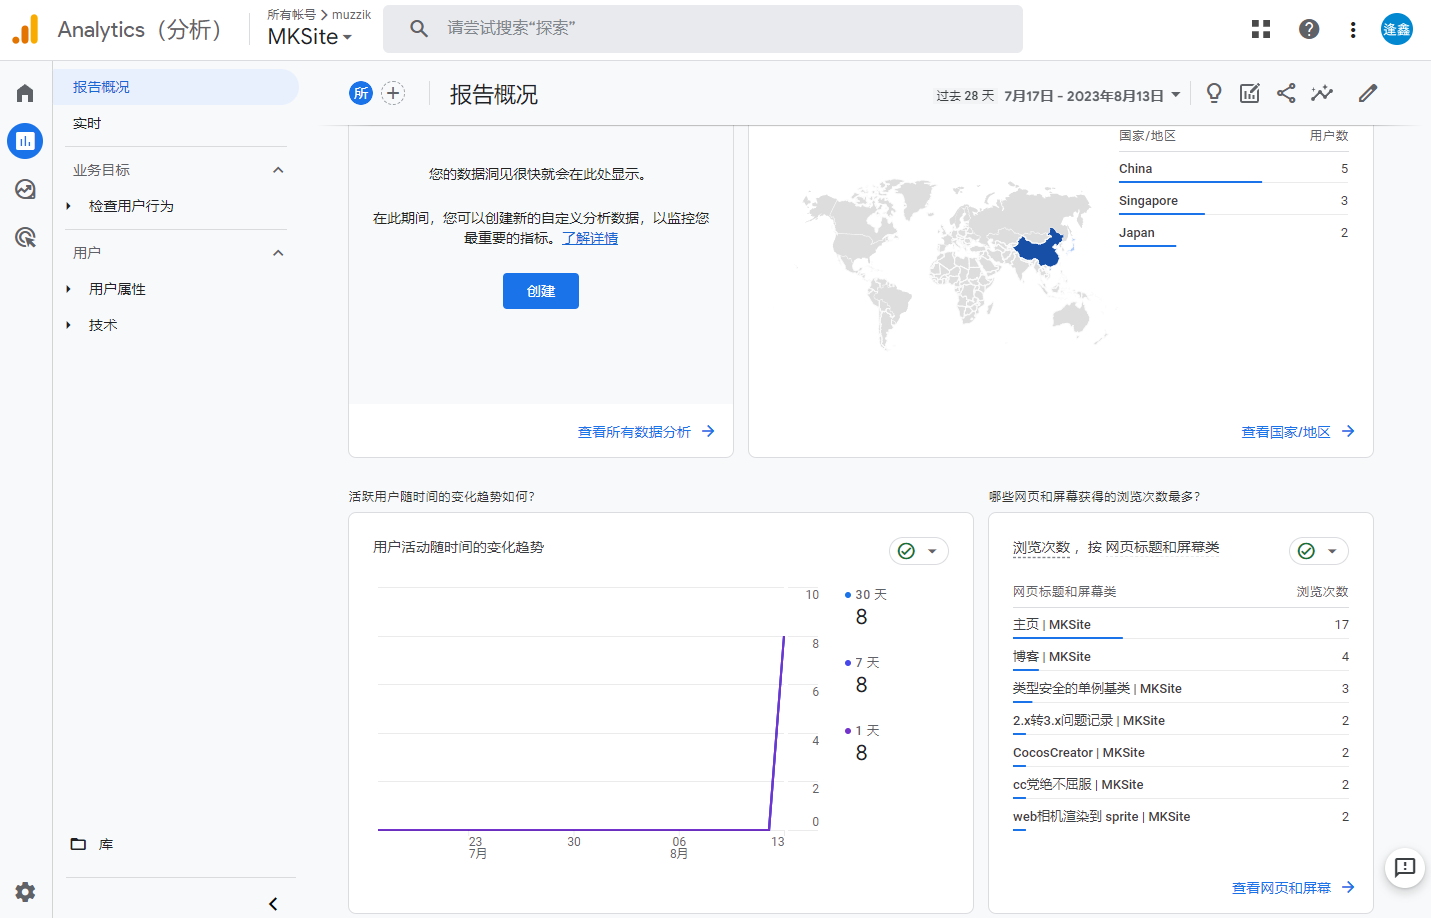
Task: Open the Insights lightbulb icon
Action: tap(1214, 93)
